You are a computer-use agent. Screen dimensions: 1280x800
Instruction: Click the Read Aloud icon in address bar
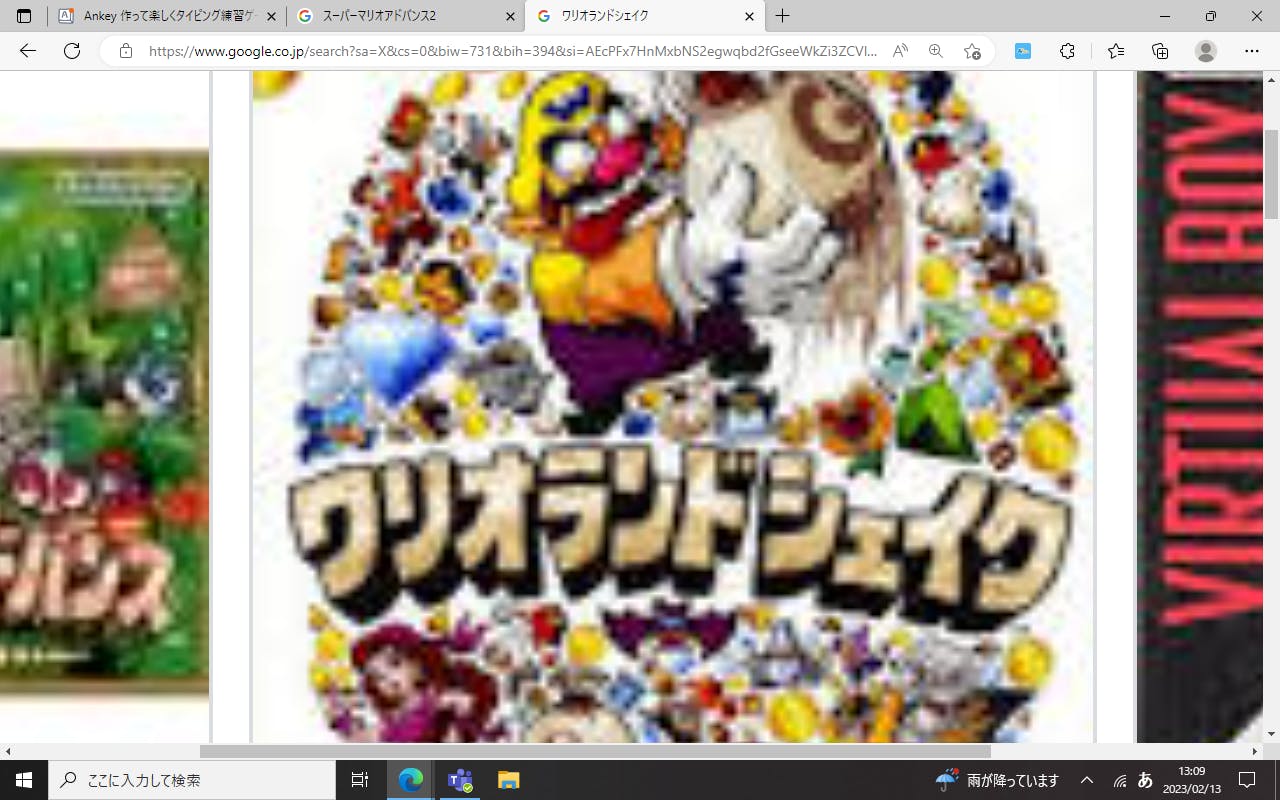coord(900,51)
